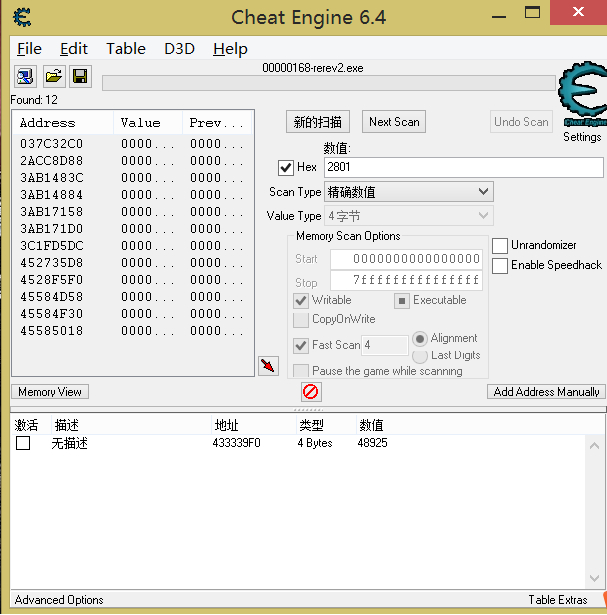Click the Cheat Engine title bar icon

[x=22, y=17]
